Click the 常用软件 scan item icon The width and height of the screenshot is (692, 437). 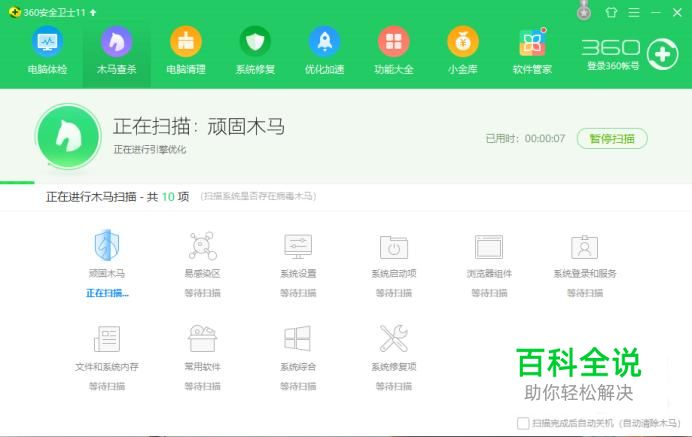pyautogui.click(x=203, y=338)
